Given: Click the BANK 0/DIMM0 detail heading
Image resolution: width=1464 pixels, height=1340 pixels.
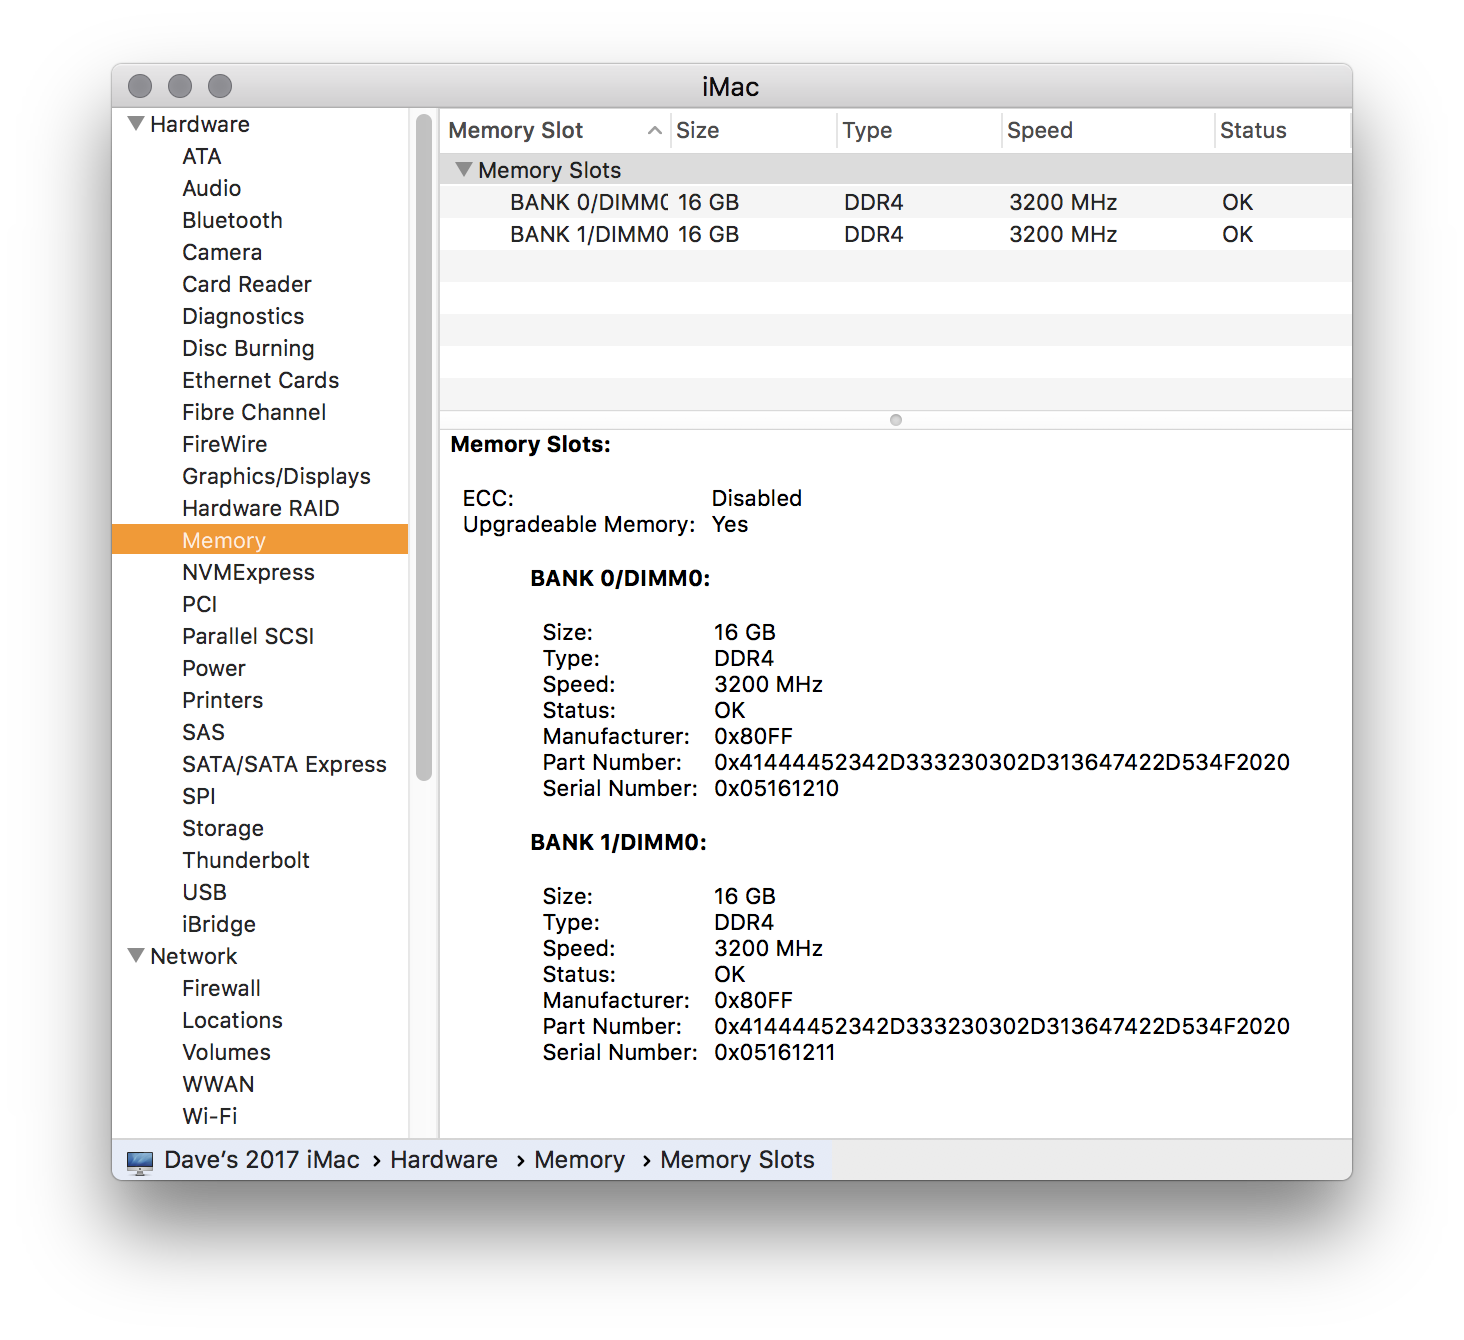Looking at the screenshot, I should click(620, 579).
